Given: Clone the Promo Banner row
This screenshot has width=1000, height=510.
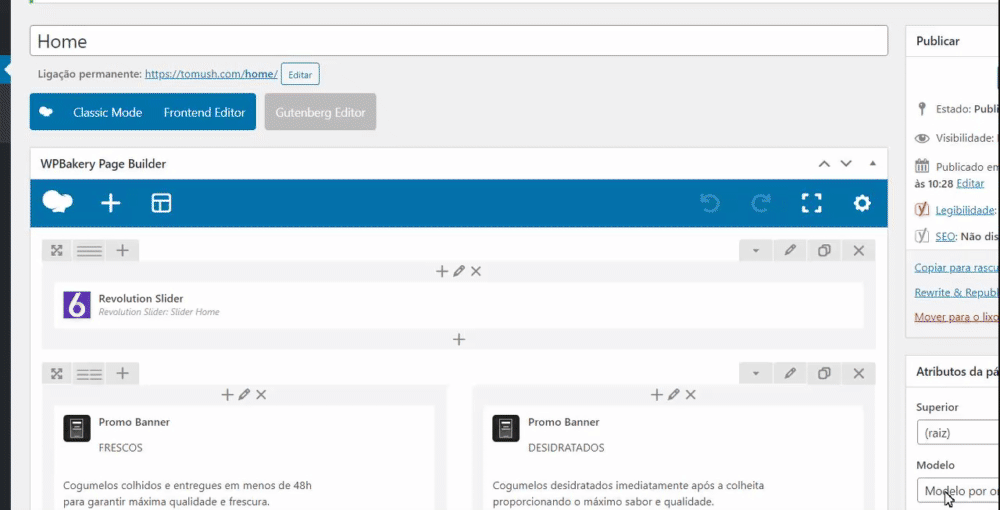Looking at the screenshot, I should pos(824,374).
